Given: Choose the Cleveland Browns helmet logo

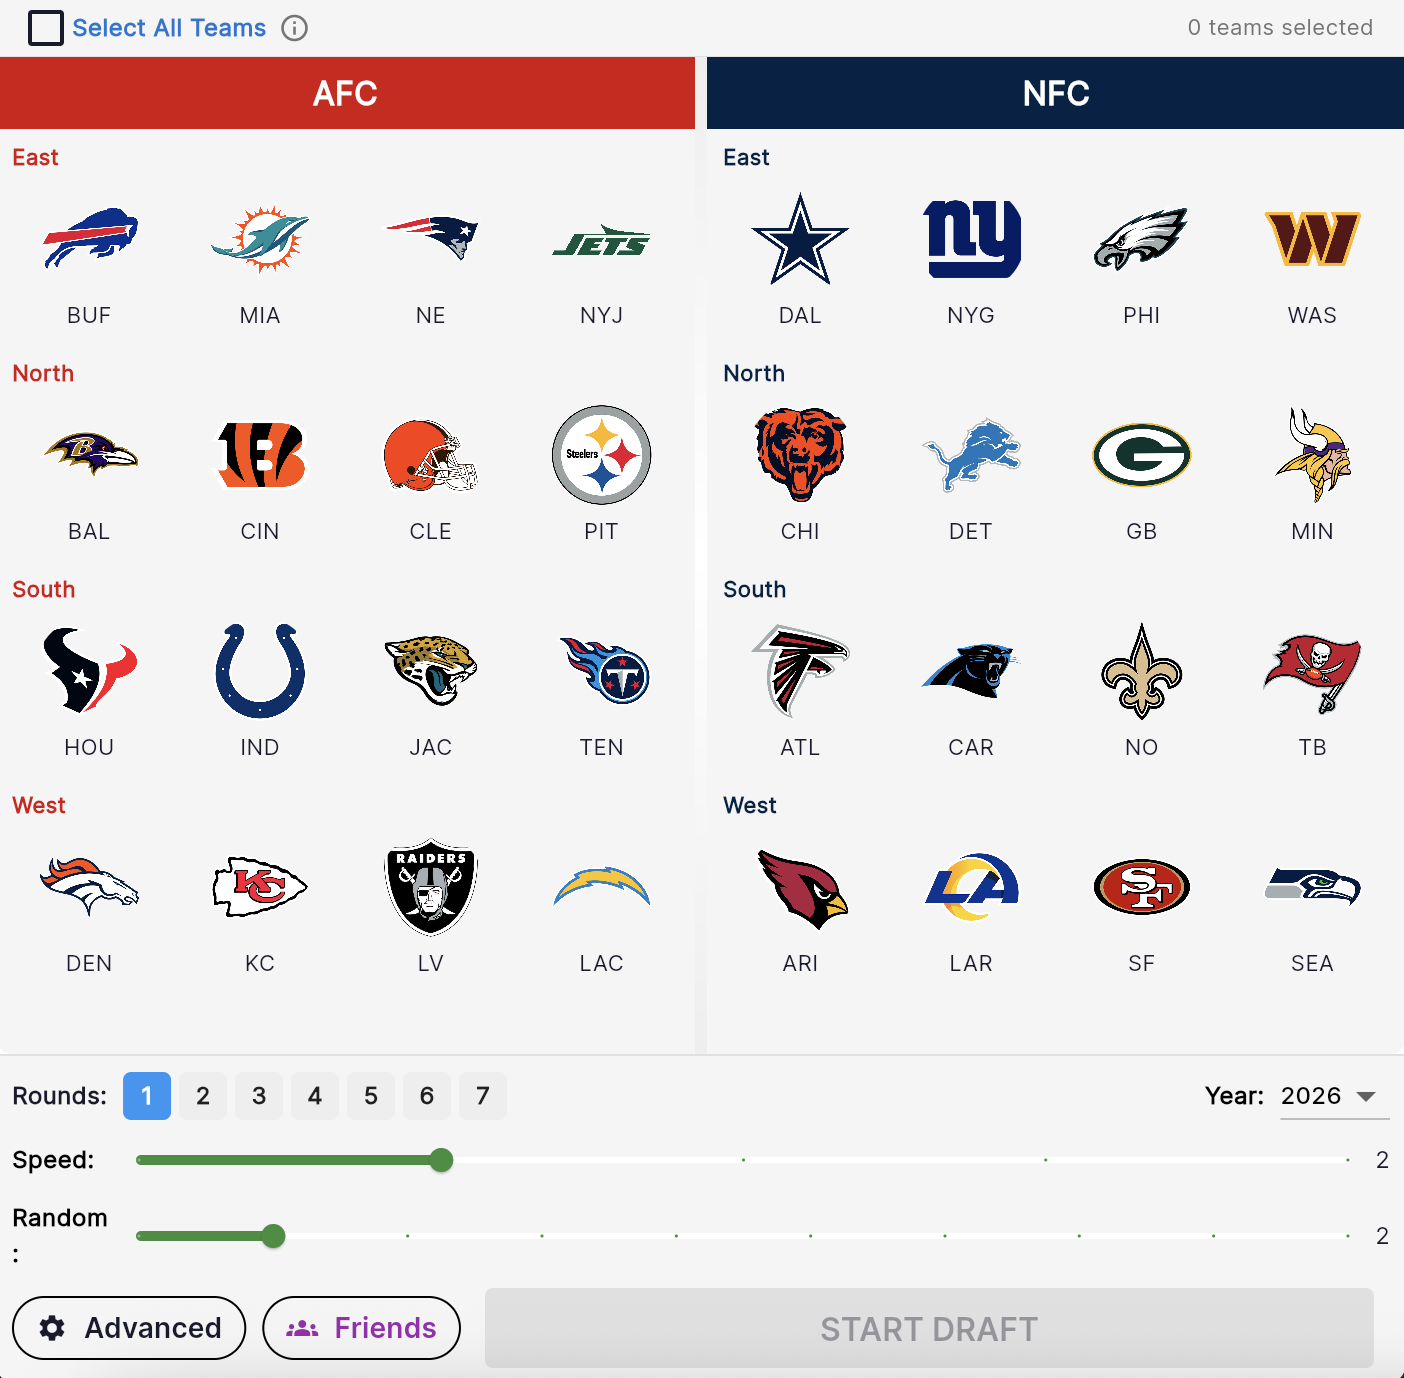Looking at the screenshot, I should (431, 455).
